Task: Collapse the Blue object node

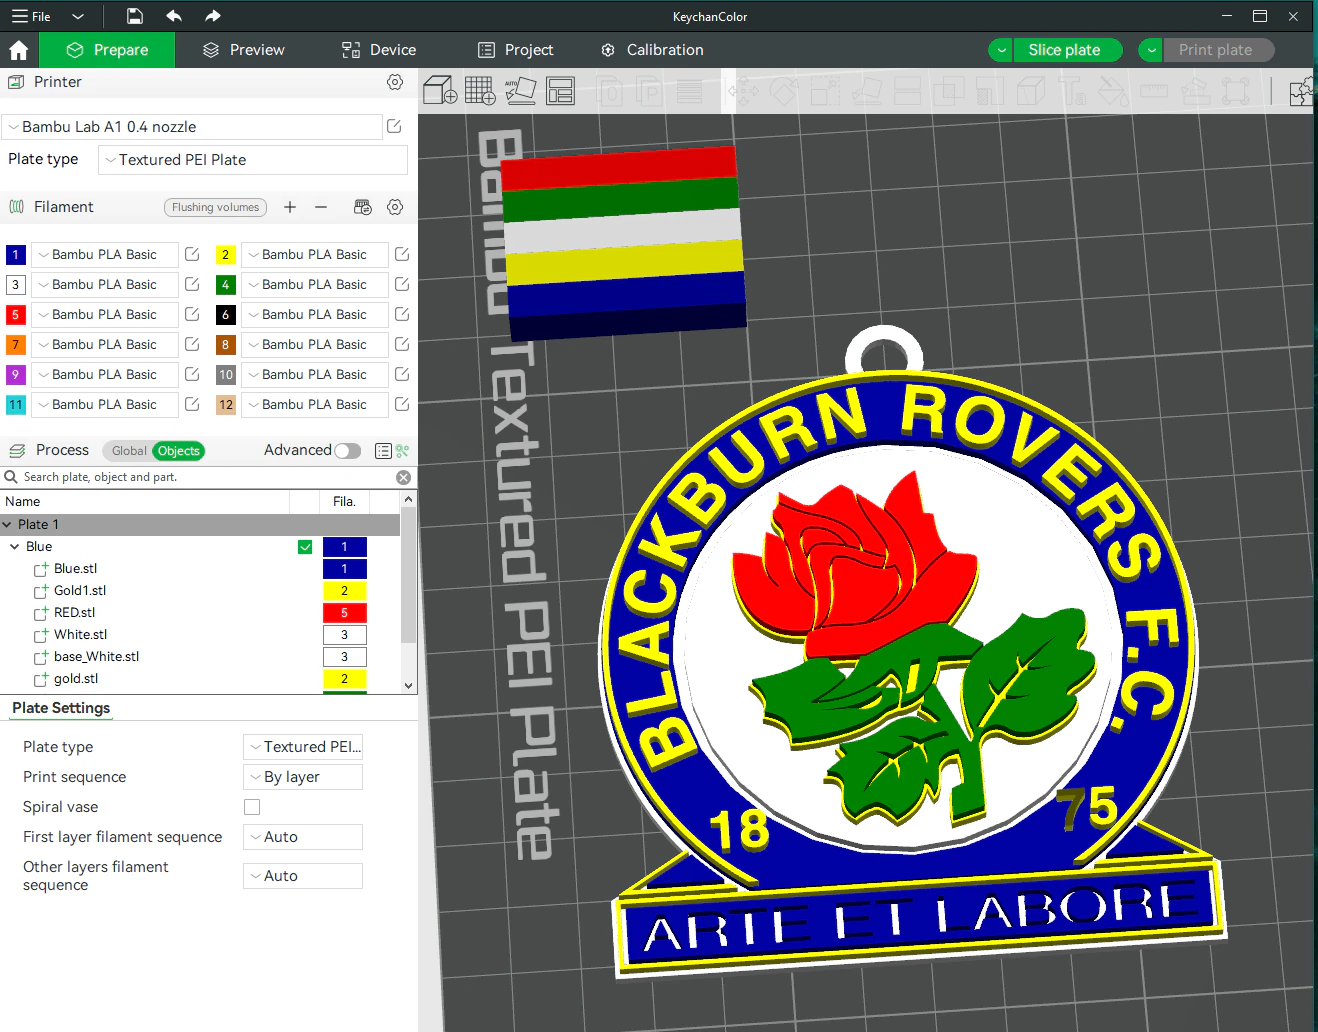Action: (x=15, y=547)
